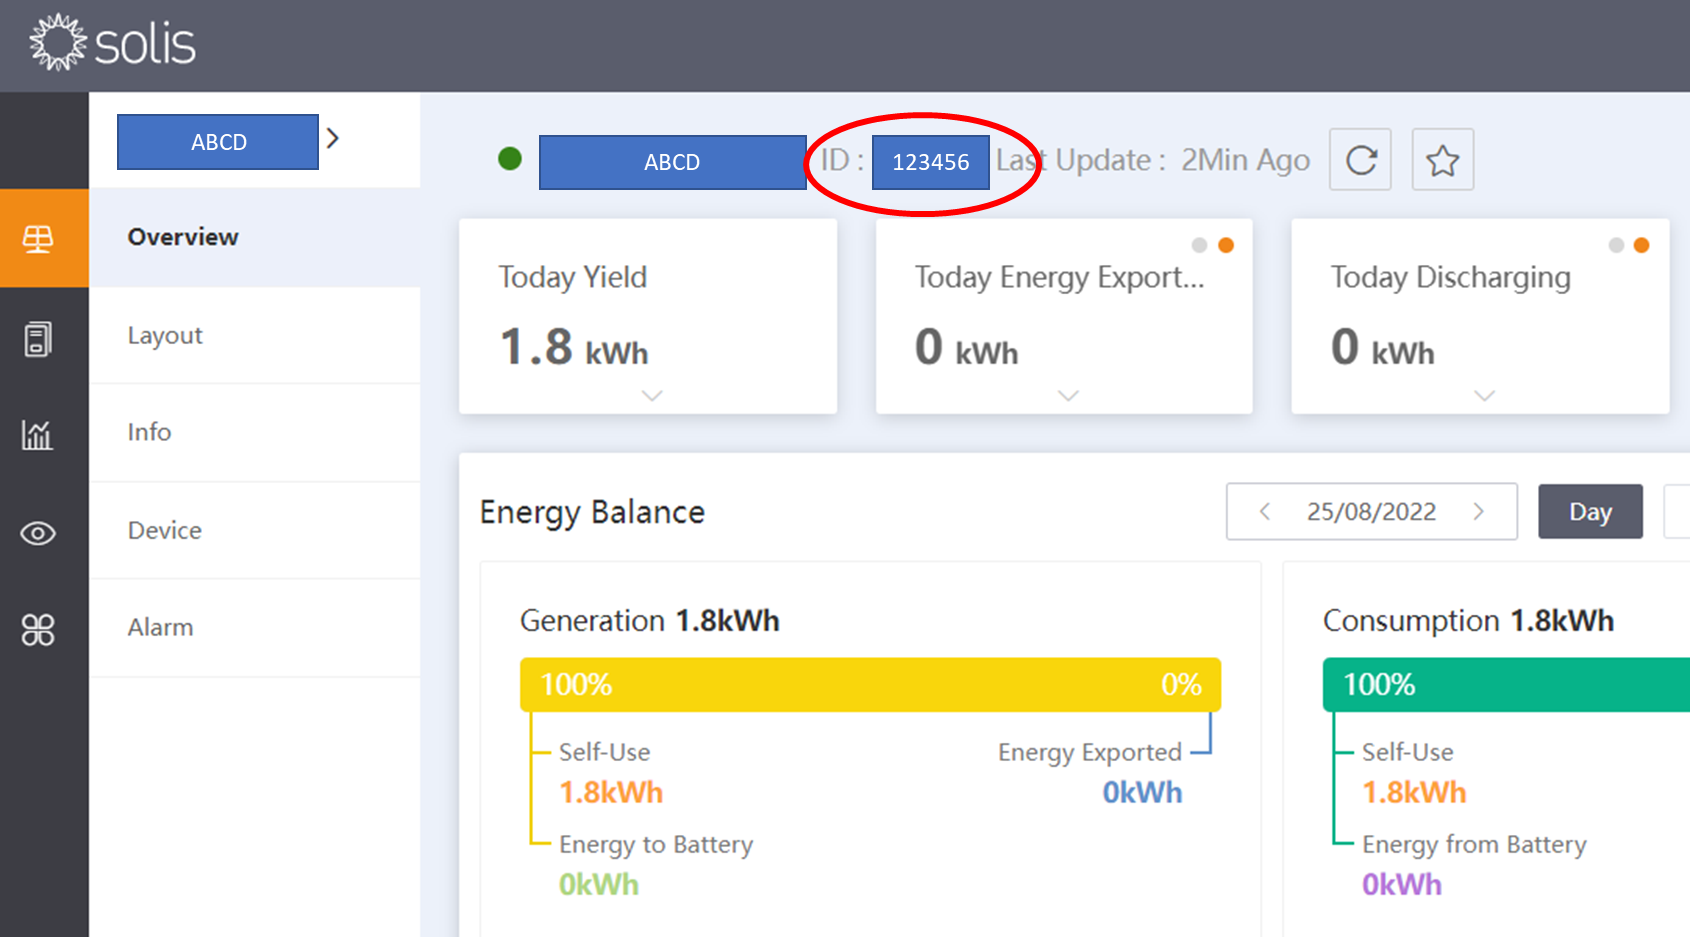This screenshot has height=937, width=1690.
Task: Click the eye monitoring icon in the sidebar
Action: tap(38, 533)
